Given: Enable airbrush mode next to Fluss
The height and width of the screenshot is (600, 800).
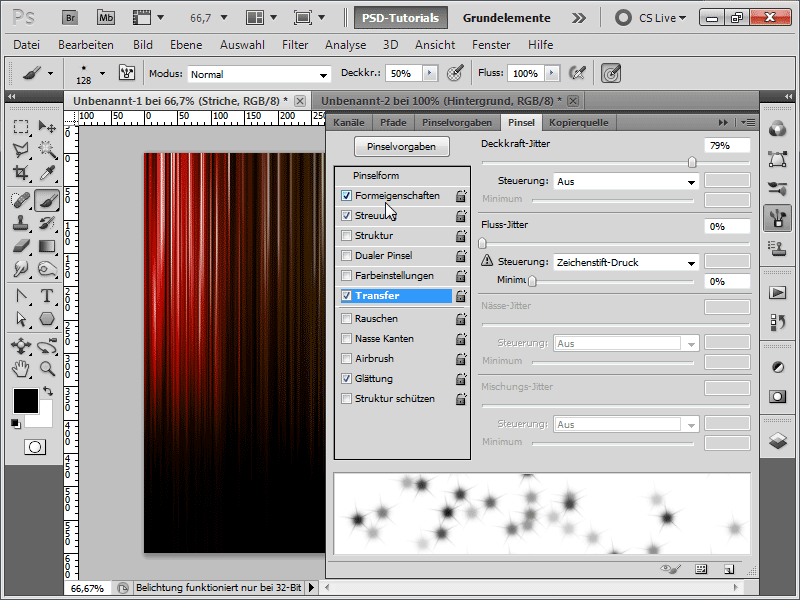Looking at the screenshot, I should click(x=577, y=73).
